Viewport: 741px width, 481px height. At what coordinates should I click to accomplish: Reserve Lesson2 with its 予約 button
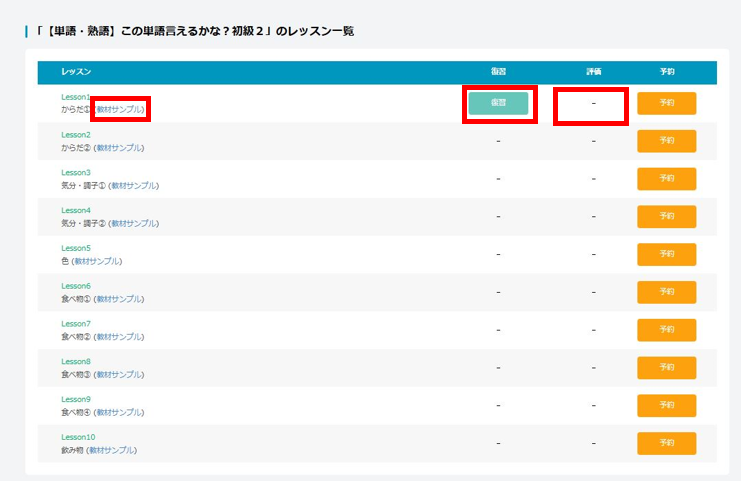[666, 141]
